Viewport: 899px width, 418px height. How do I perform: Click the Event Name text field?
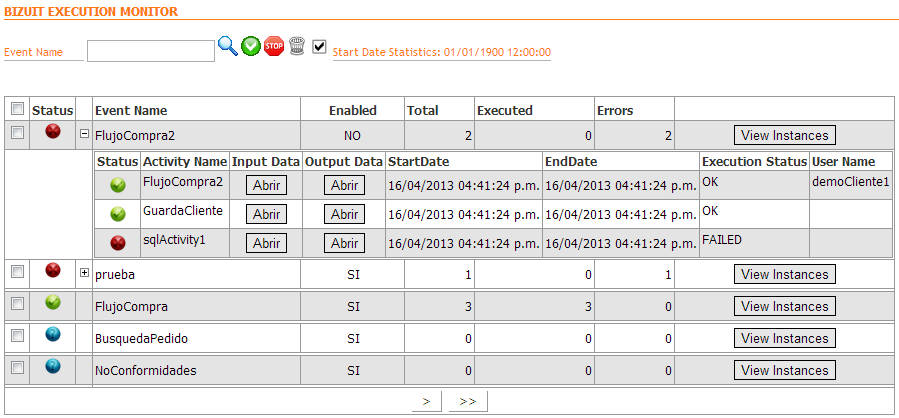point(150,51)
